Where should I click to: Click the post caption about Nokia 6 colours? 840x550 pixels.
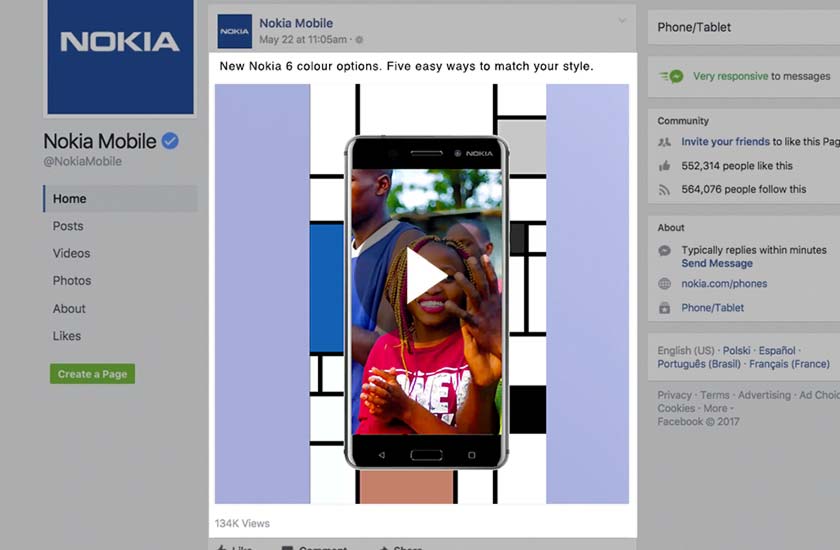coord(407,66)
